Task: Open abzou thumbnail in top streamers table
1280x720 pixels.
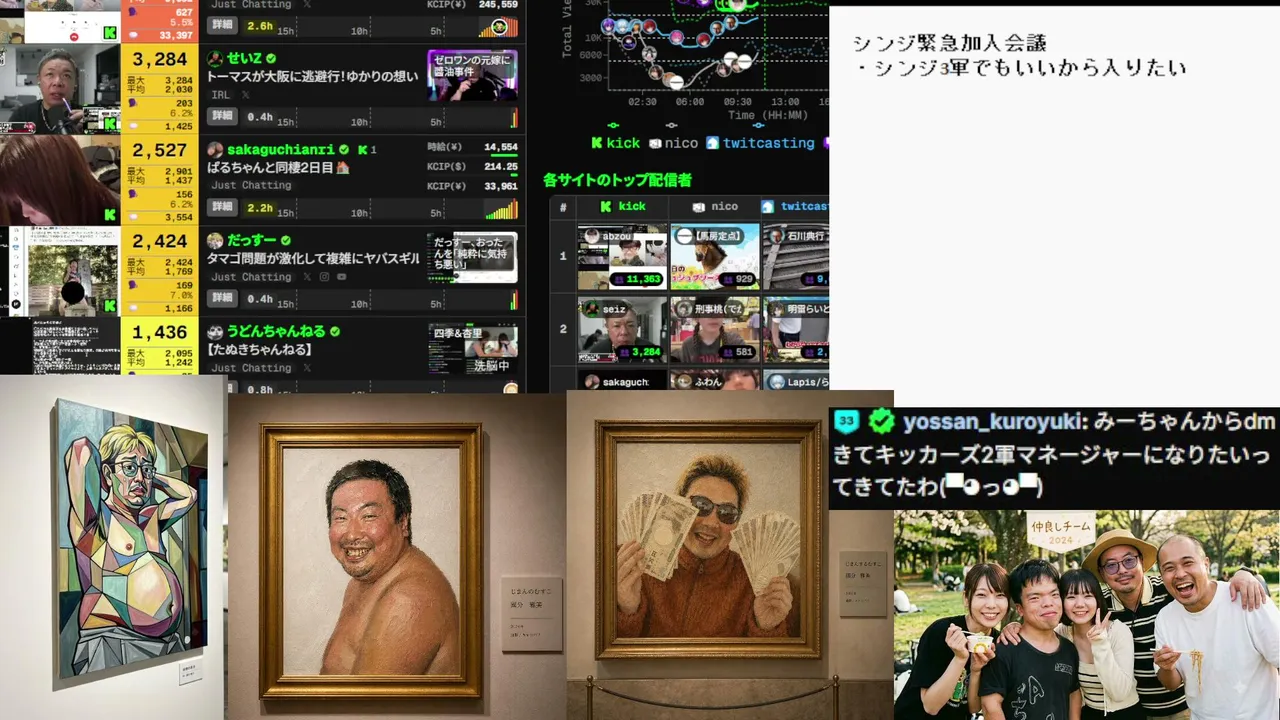Action: point(622,257)
